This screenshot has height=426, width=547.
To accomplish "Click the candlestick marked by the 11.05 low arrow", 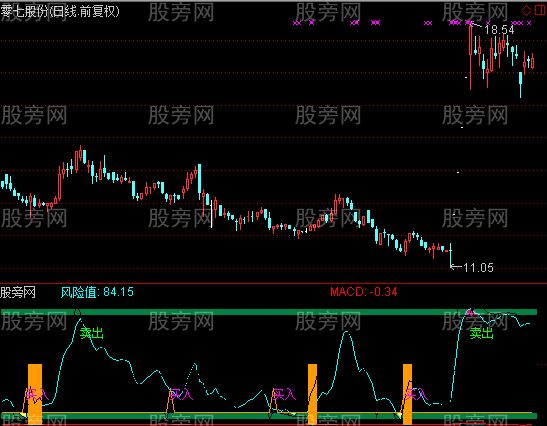I will (450, 255).
